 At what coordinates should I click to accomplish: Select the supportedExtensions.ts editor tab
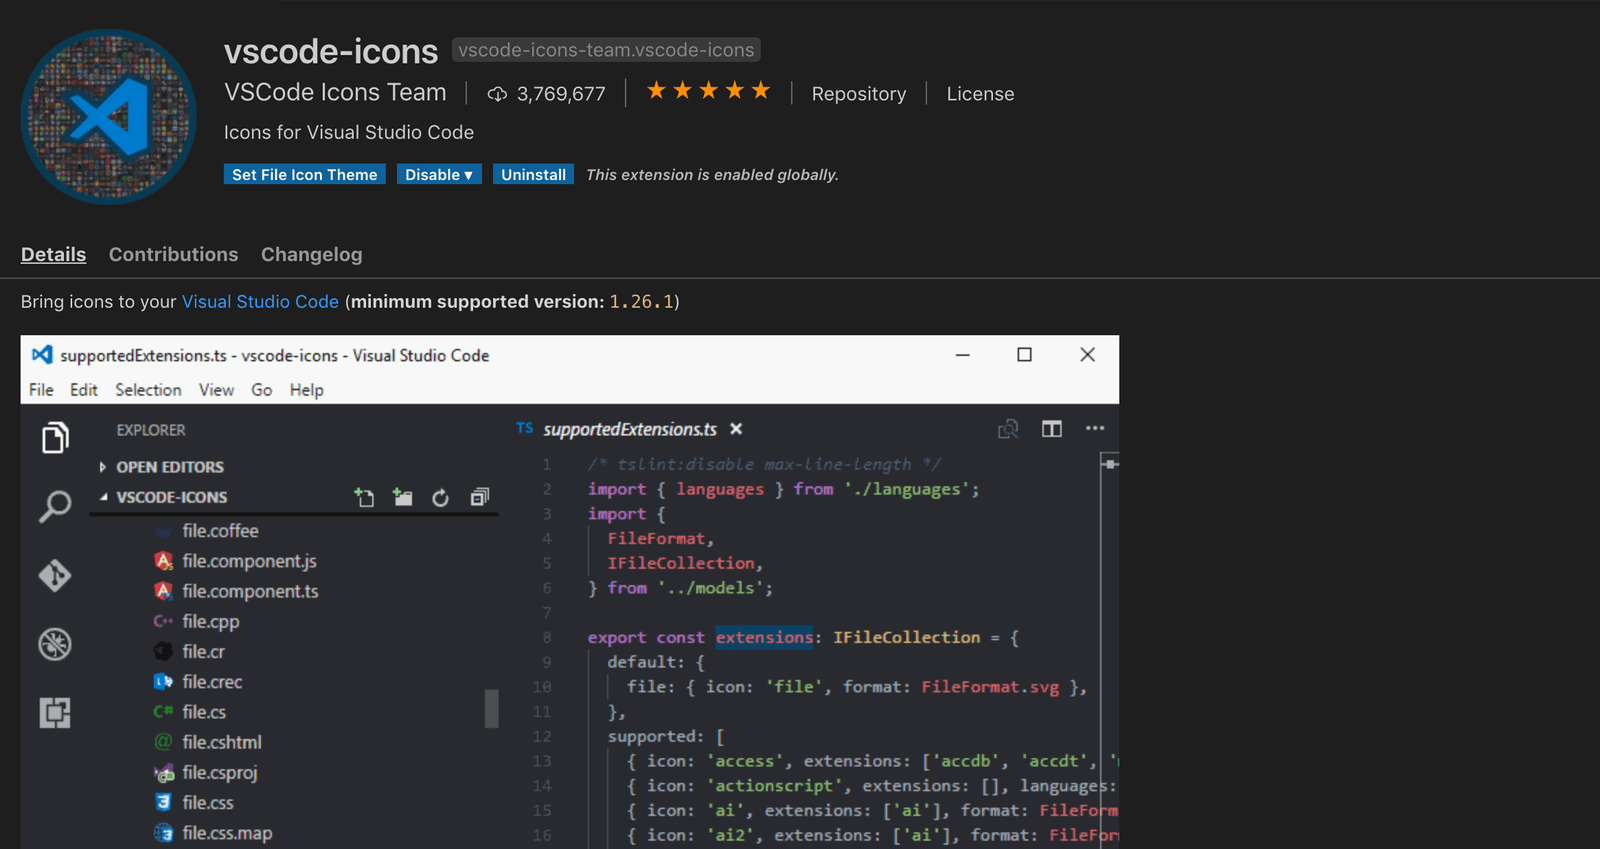[630, 429]
